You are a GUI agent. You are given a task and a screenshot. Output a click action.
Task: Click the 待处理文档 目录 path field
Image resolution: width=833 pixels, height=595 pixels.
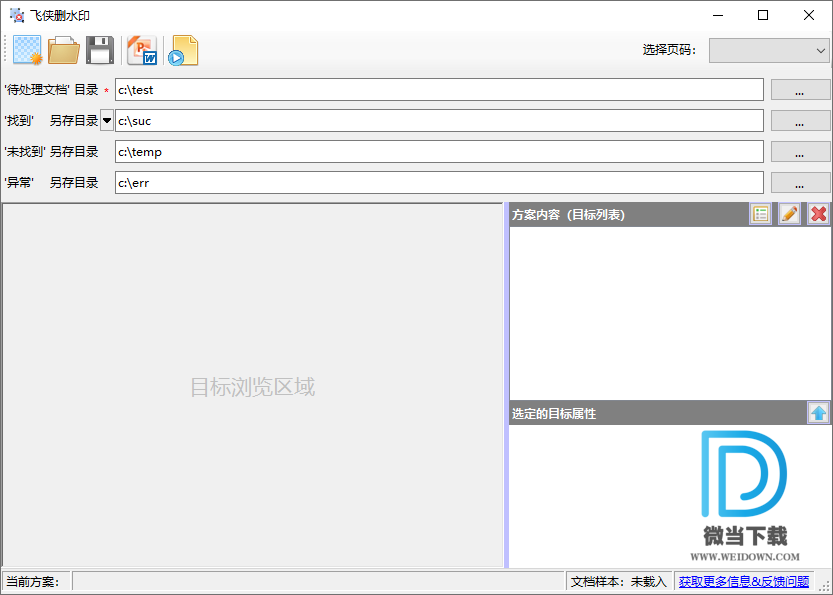point(439,90)
